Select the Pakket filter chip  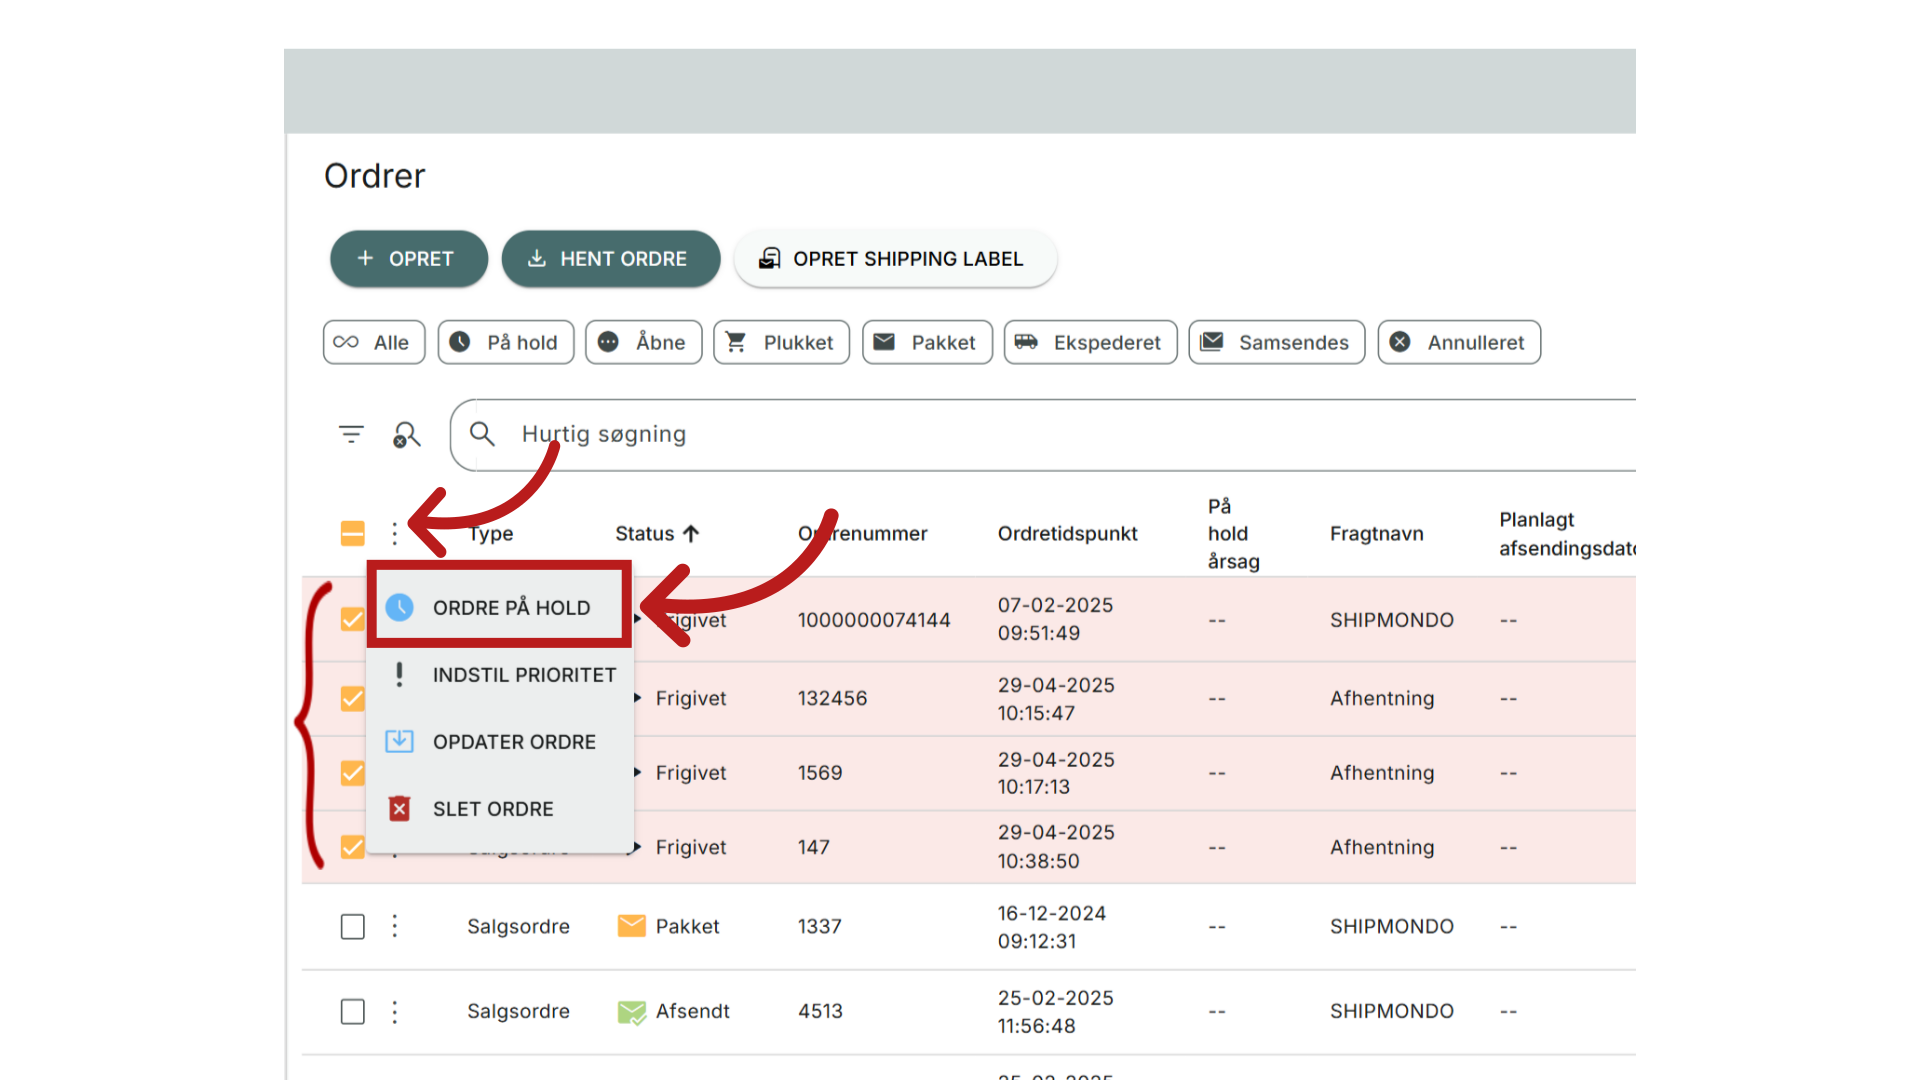coord(928,342)
